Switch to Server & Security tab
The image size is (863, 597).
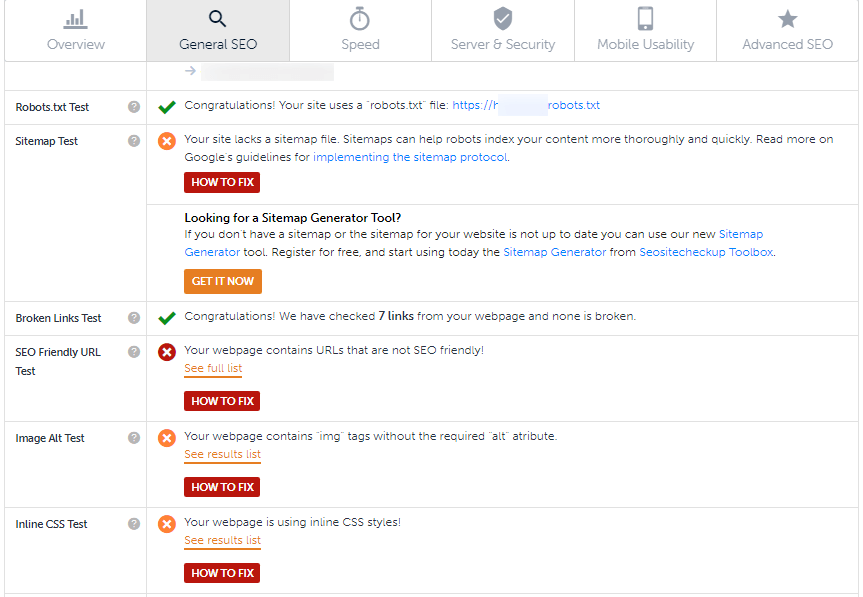pyautogui.click(x=503, y=31)
